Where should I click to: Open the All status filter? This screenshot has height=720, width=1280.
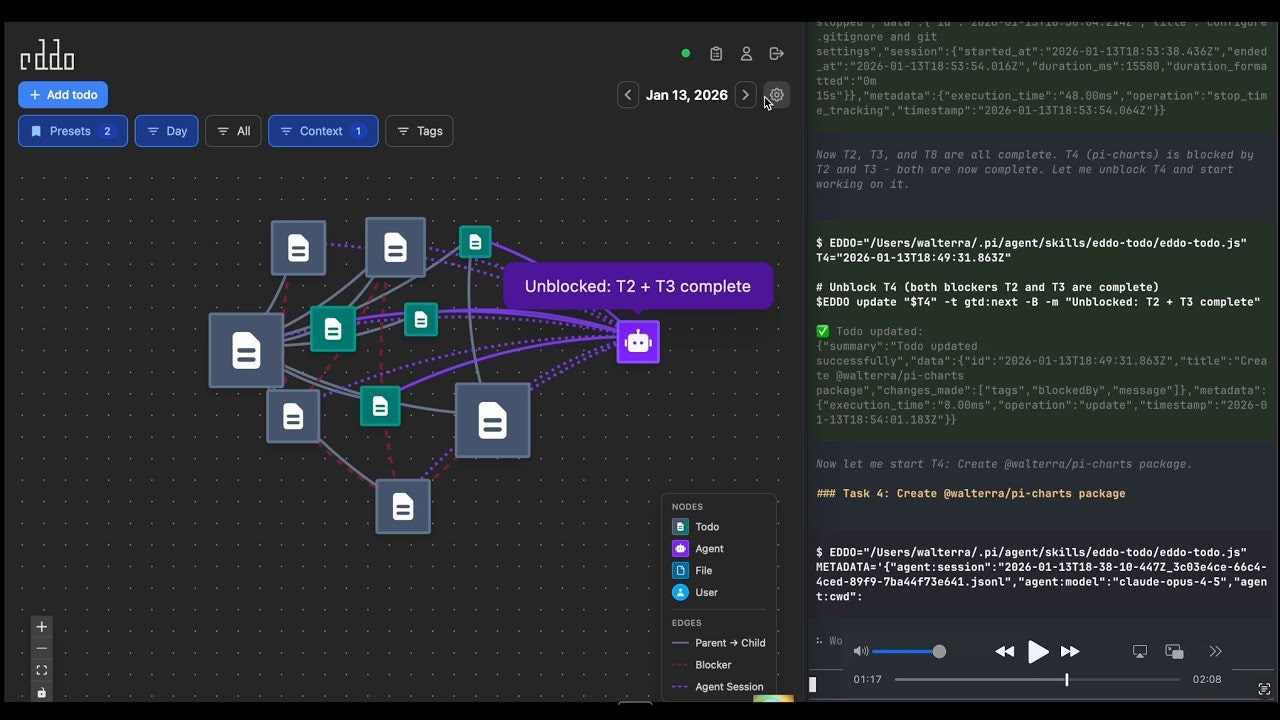tap(234, 131)
